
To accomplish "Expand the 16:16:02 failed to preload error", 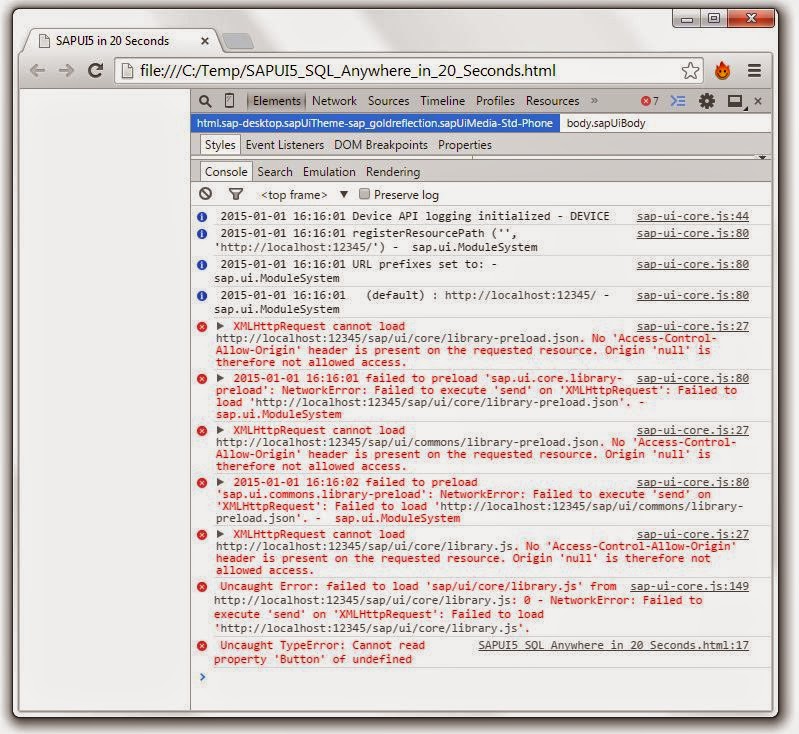I will pyautogui.click(x=220, y=482).
